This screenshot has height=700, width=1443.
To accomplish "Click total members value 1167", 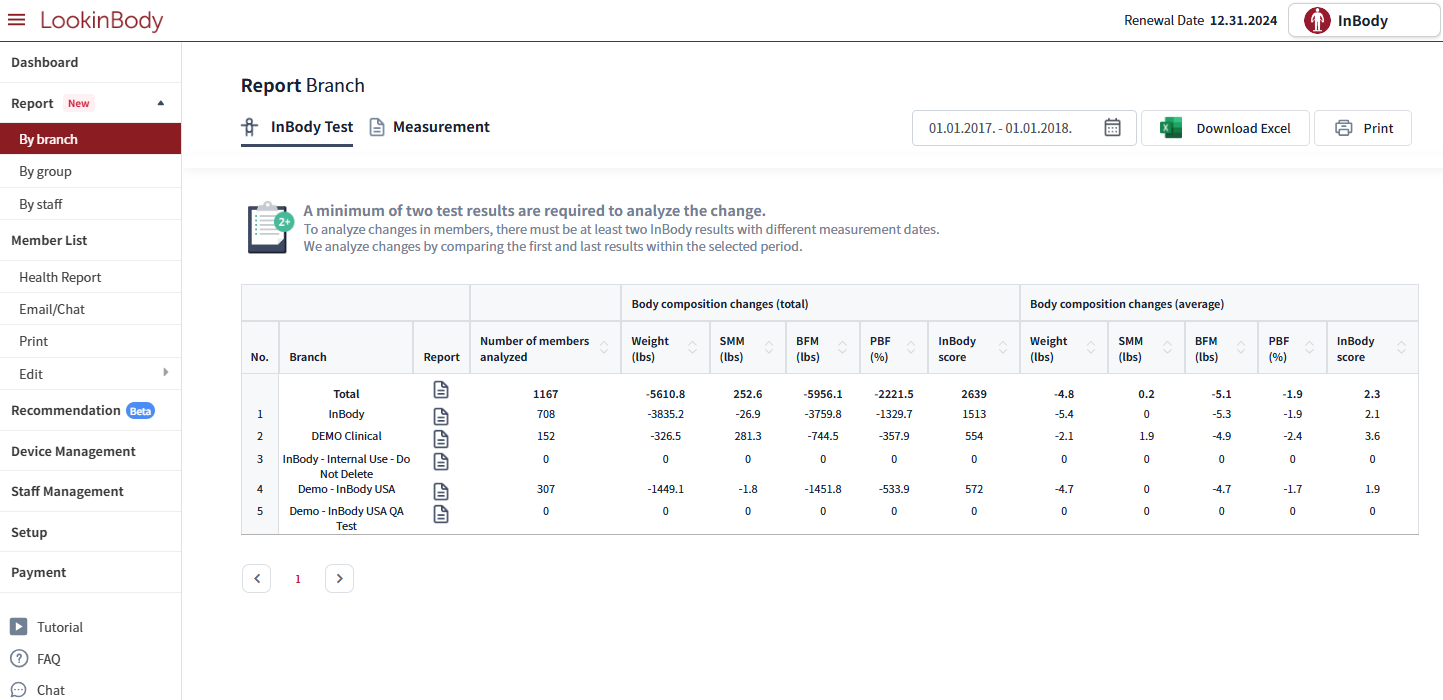I will 545,394.
